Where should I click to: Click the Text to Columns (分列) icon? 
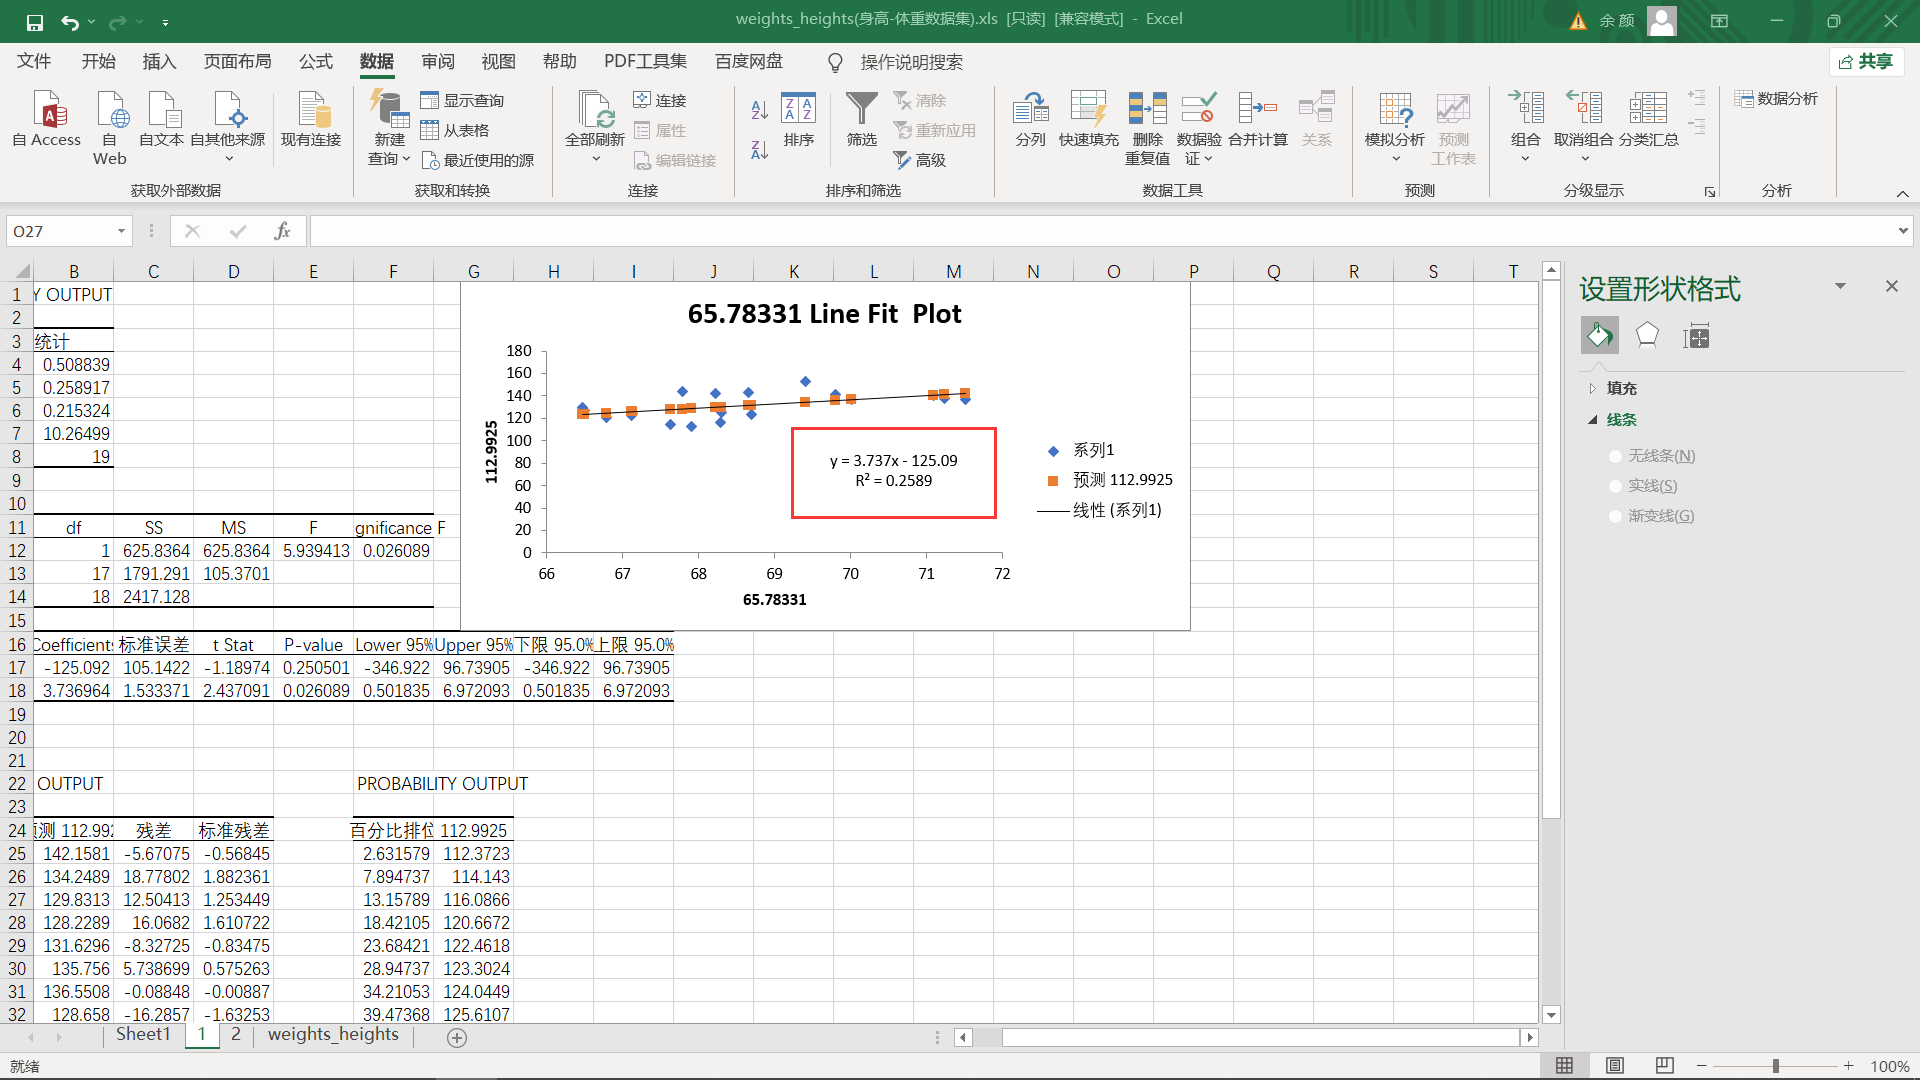pyautogui.click(x=1030, y=110)
